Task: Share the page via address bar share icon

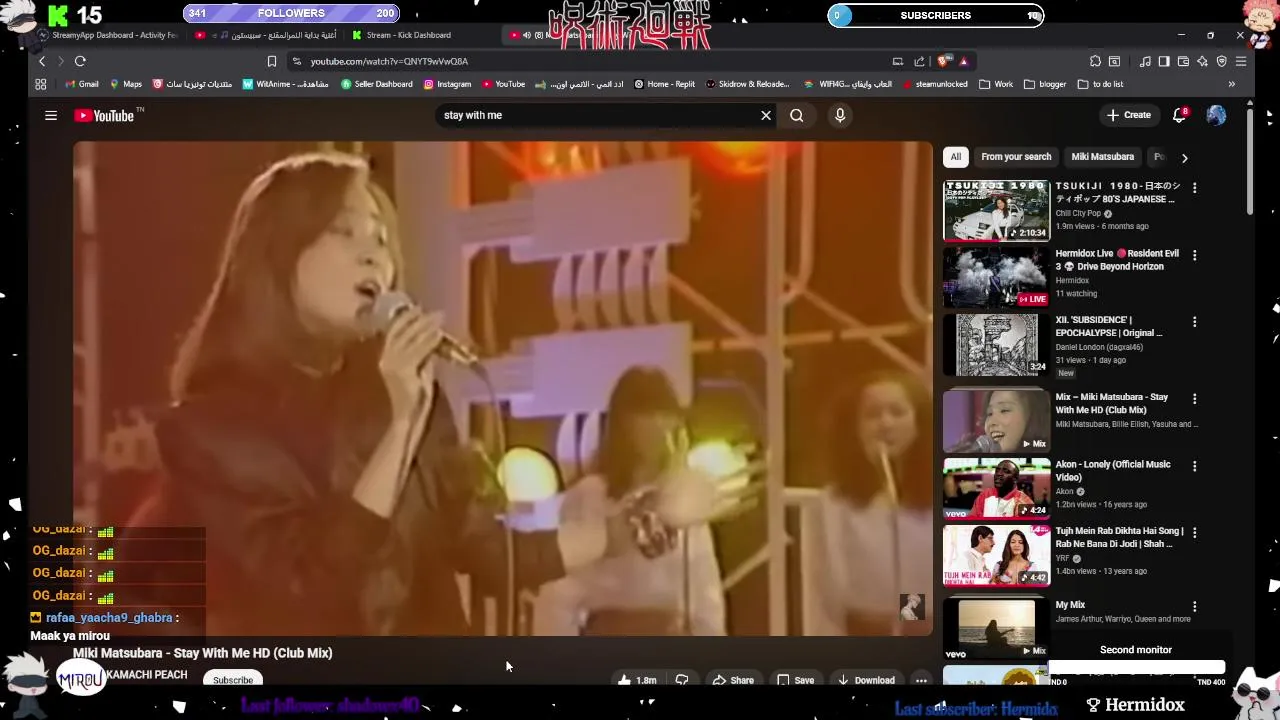Action: tap(918, 61)
